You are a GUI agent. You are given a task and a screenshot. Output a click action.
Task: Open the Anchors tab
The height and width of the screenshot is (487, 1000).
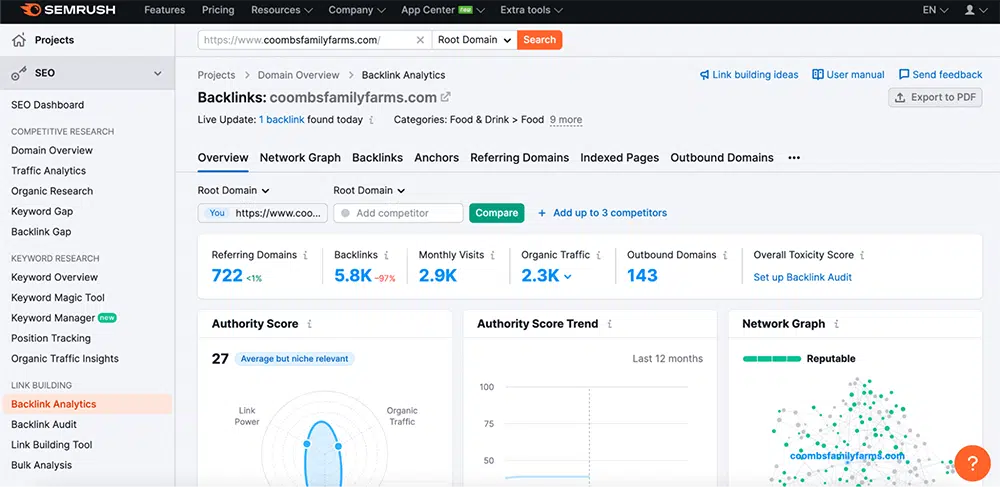click(436, 158)
